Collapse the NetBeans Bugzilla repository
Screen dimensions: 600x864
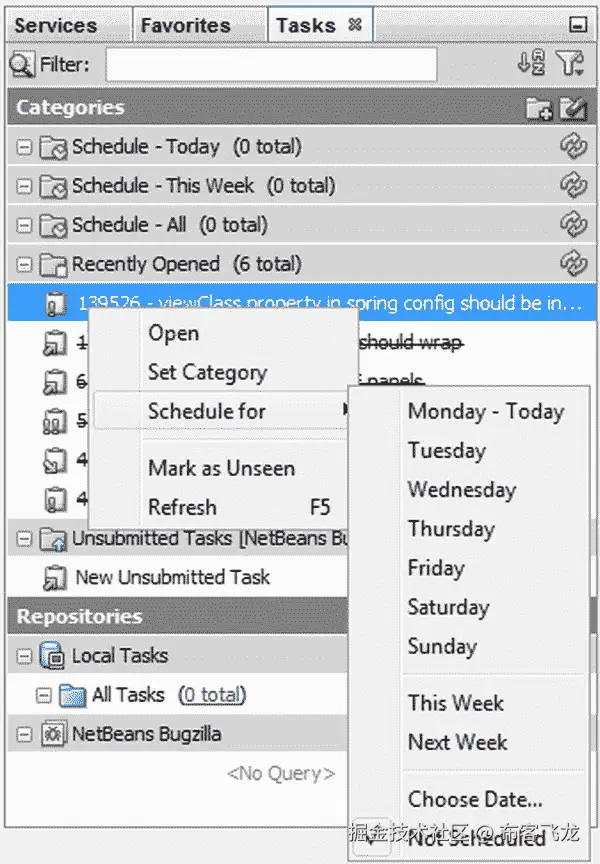pyautogui.click(x=24, y=735)
